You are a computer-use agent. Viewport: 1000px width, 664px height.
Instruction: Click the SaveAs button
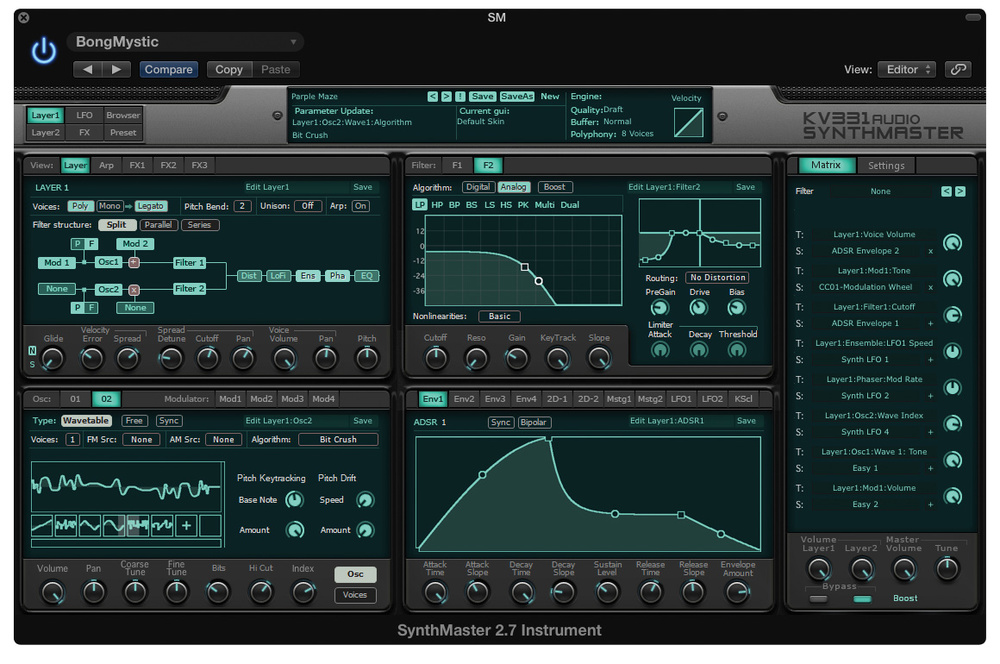coord(514,96)
